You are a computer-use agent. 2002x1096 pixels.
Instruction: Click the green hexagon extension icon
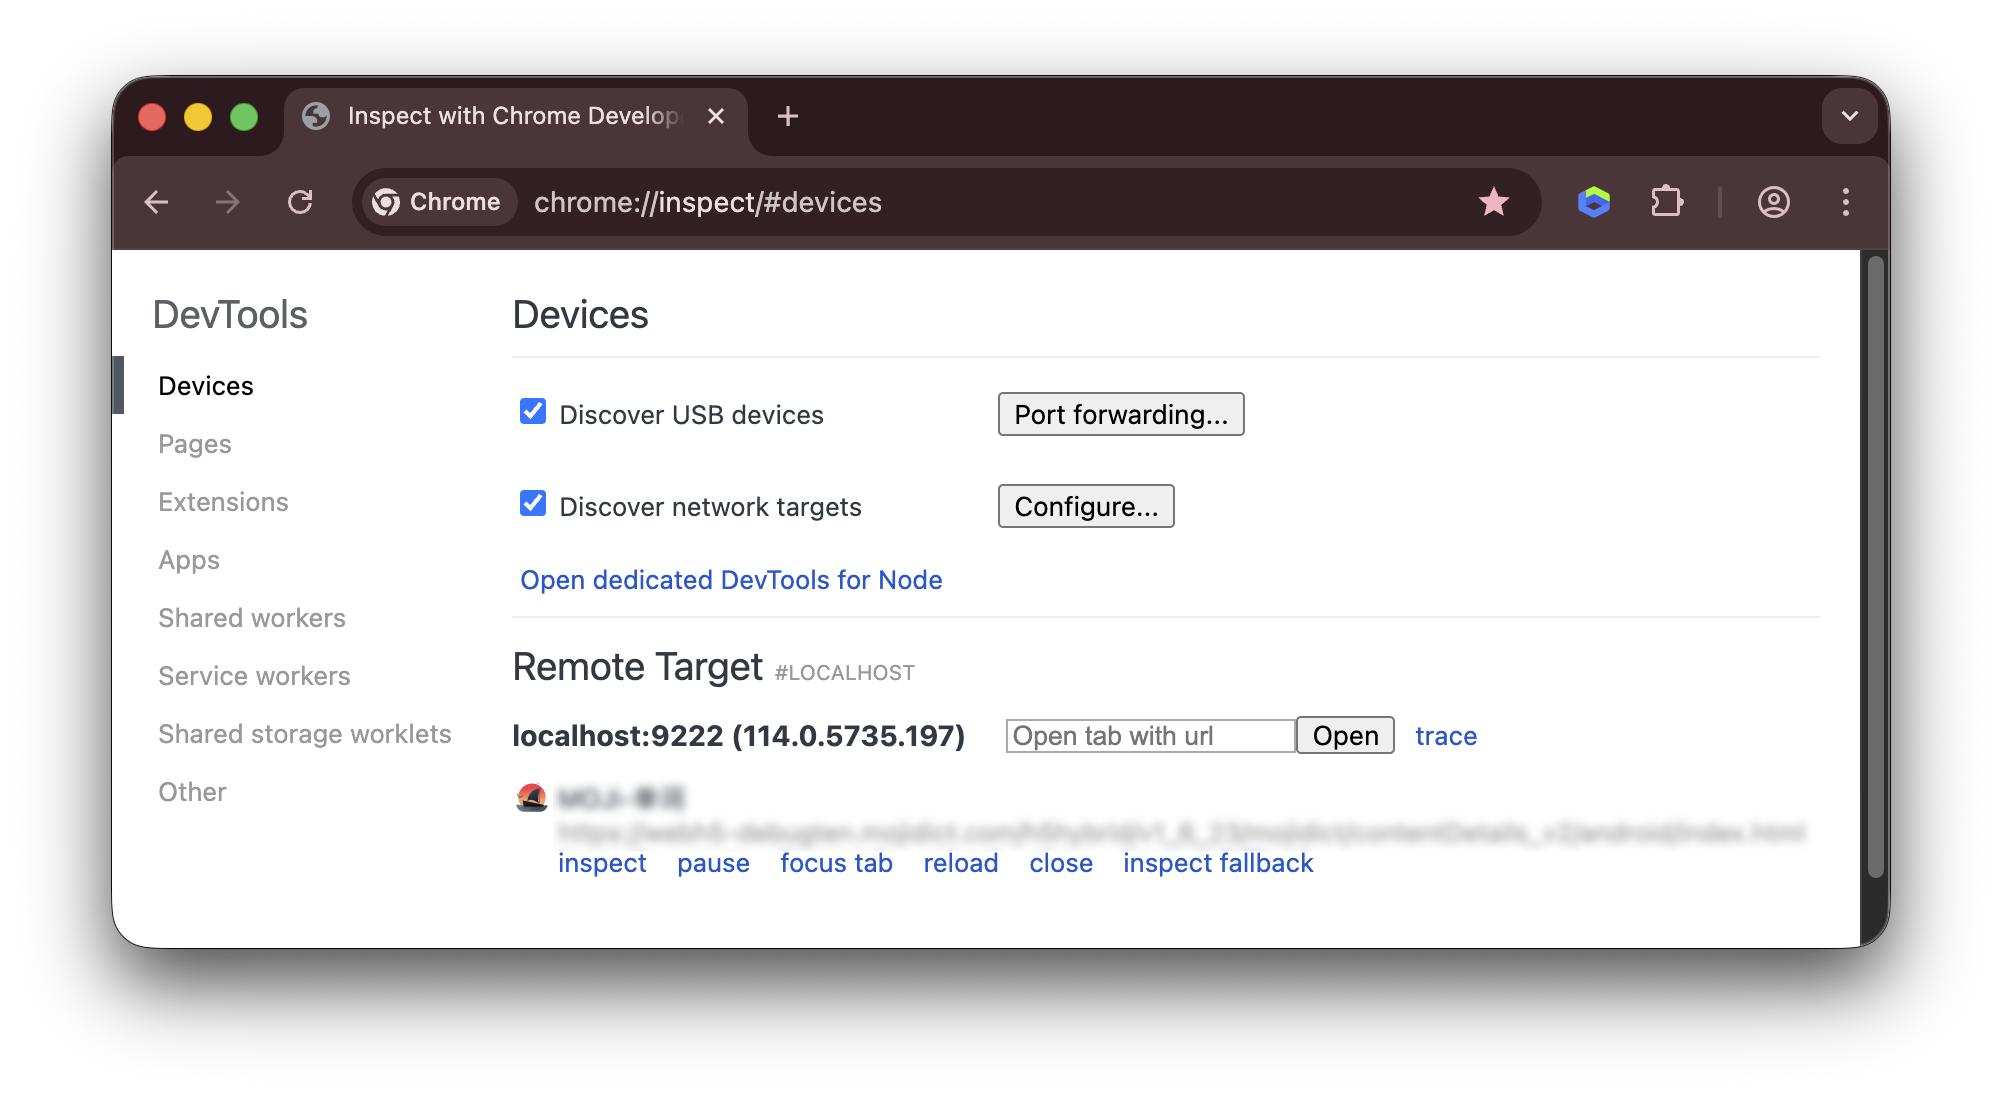1594,202
